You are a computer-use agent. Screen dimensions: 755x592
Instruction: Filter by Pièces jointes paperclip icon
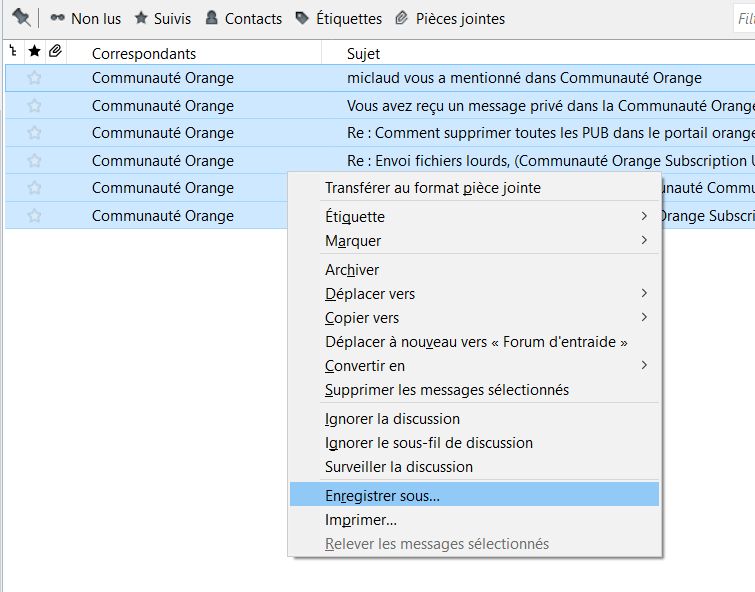tap(402, 19)
